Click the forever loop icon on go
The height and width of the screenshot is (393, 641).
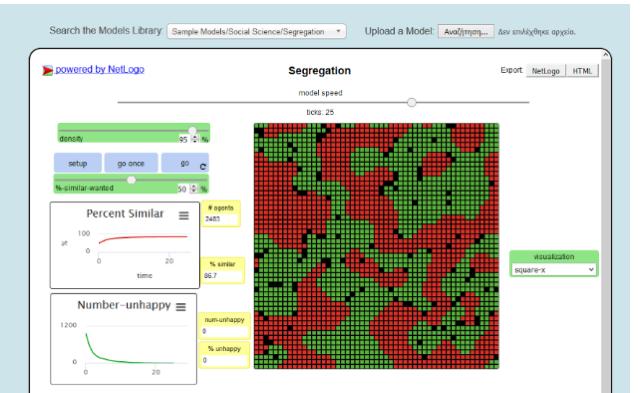[x=203, y=166]
